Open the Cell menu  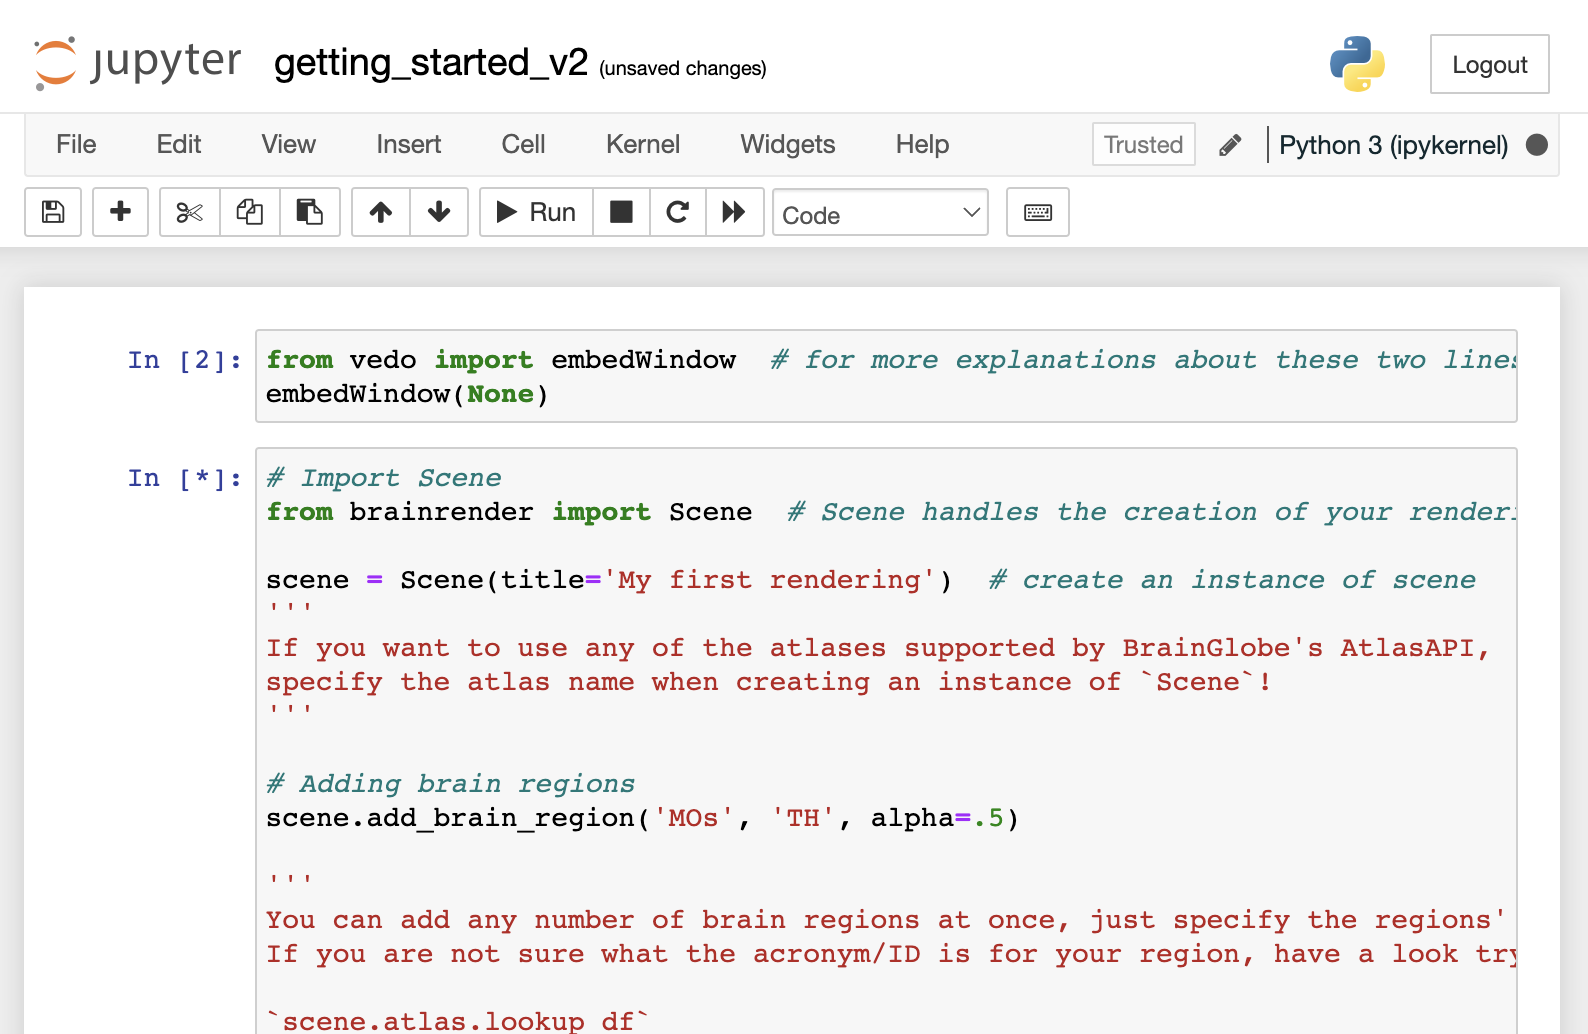pos(523,145)
